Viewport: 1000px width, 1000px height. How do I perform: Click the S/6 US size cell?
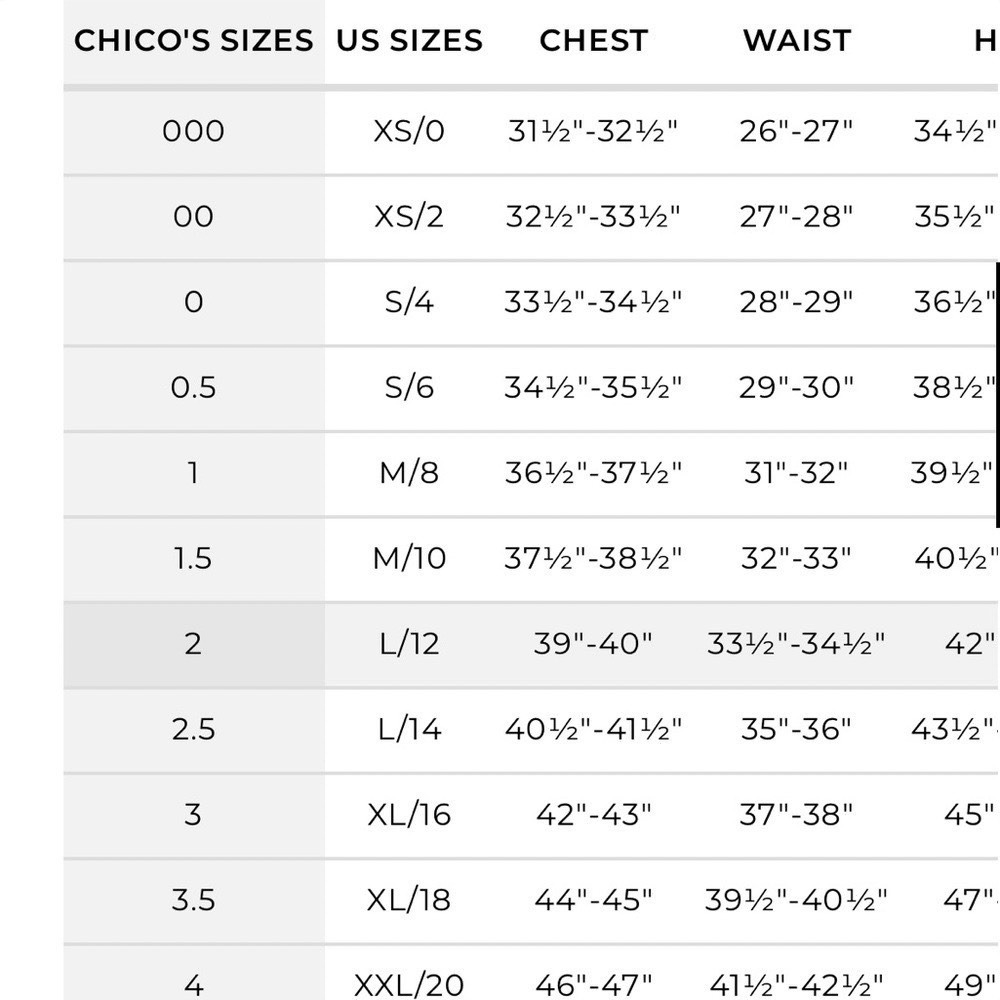click(x=409, y=388)
